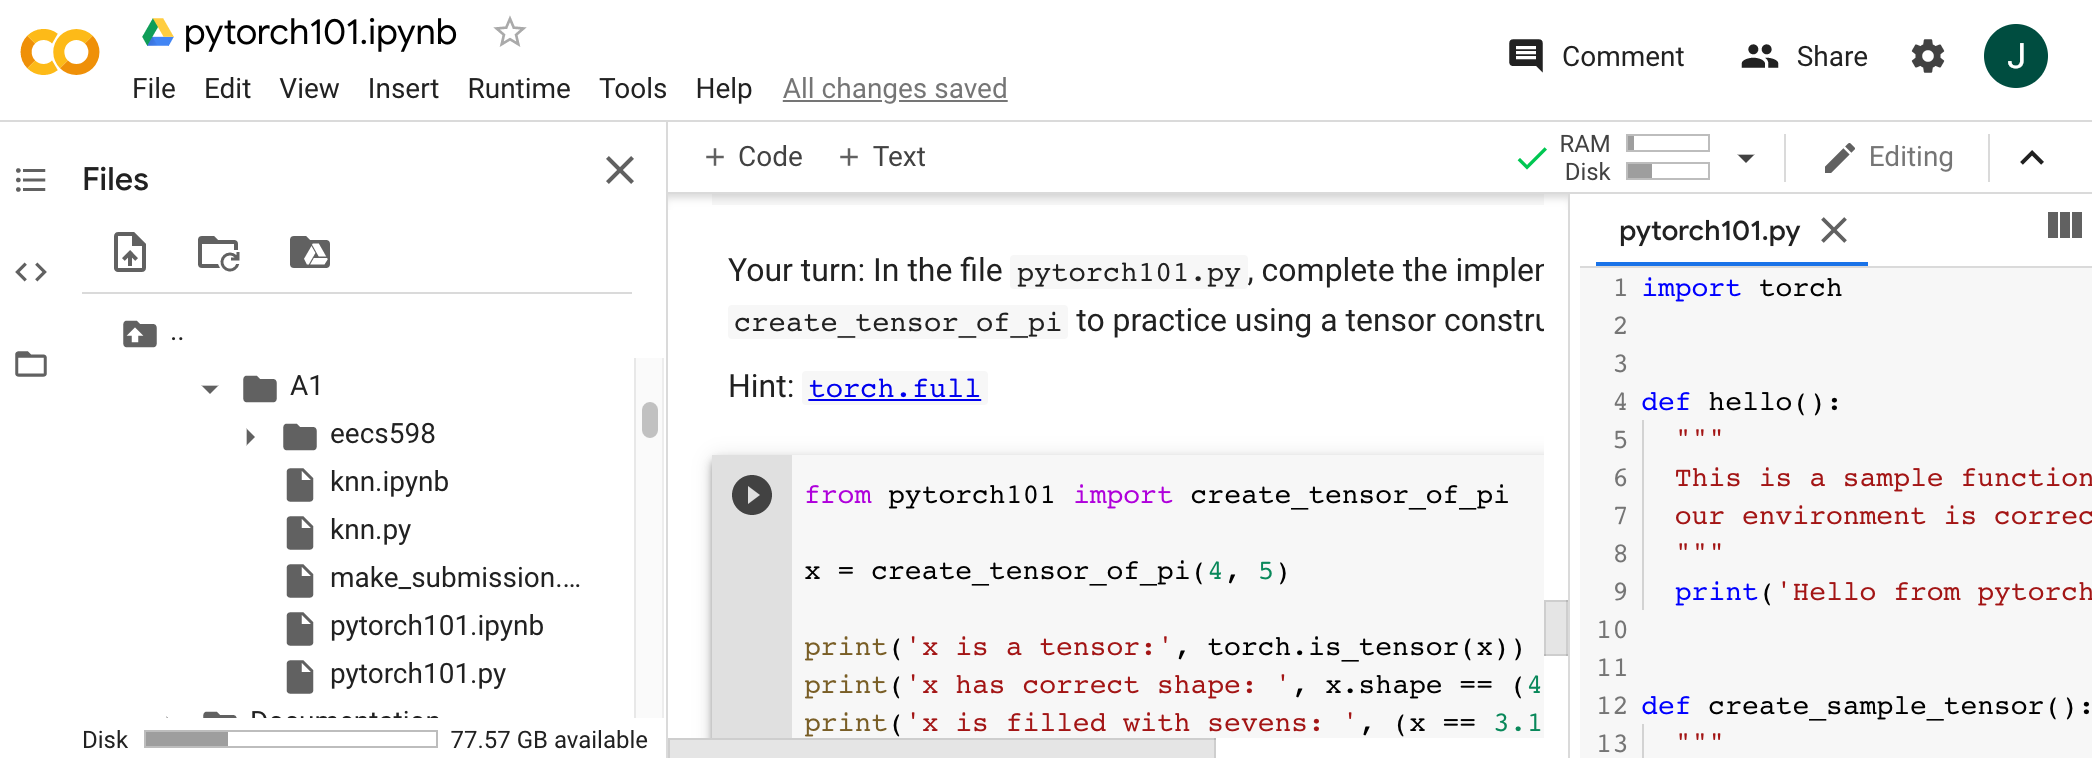
Task: Expand the eecs598 folder
Action: pyautogui.click(x=250, y=436)
